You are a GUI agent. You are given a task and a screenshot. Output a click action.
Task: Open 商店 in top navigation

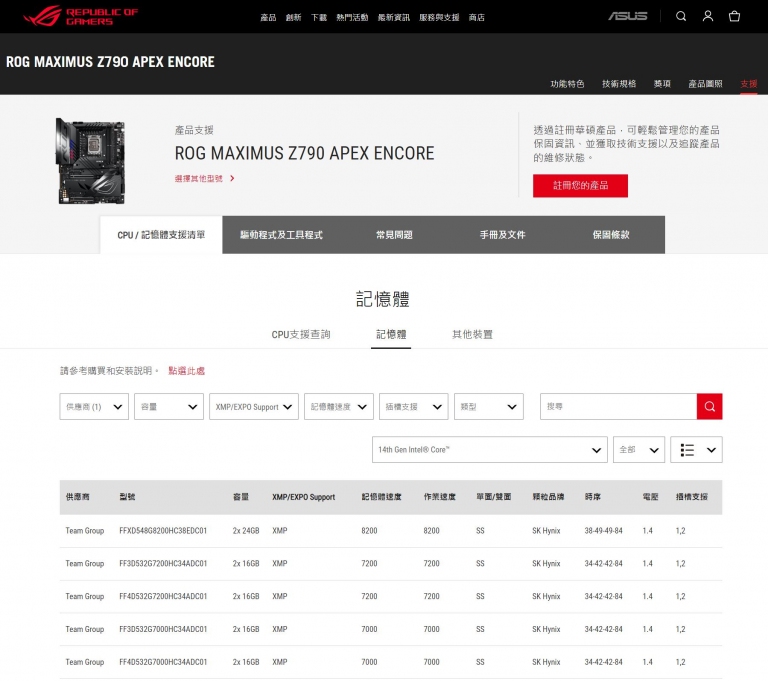pos(477,18)
